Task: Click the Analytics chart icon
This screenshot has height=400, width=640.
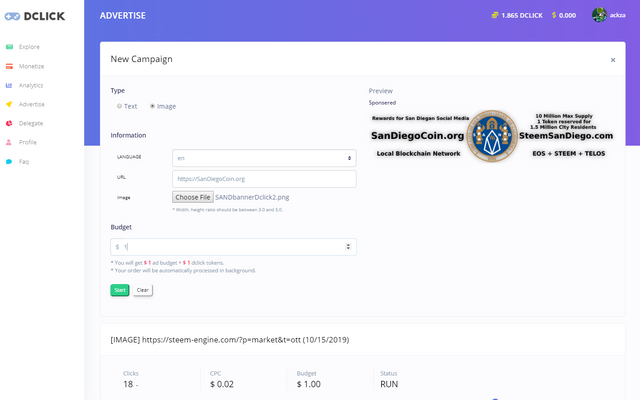Action: [9, 85]
